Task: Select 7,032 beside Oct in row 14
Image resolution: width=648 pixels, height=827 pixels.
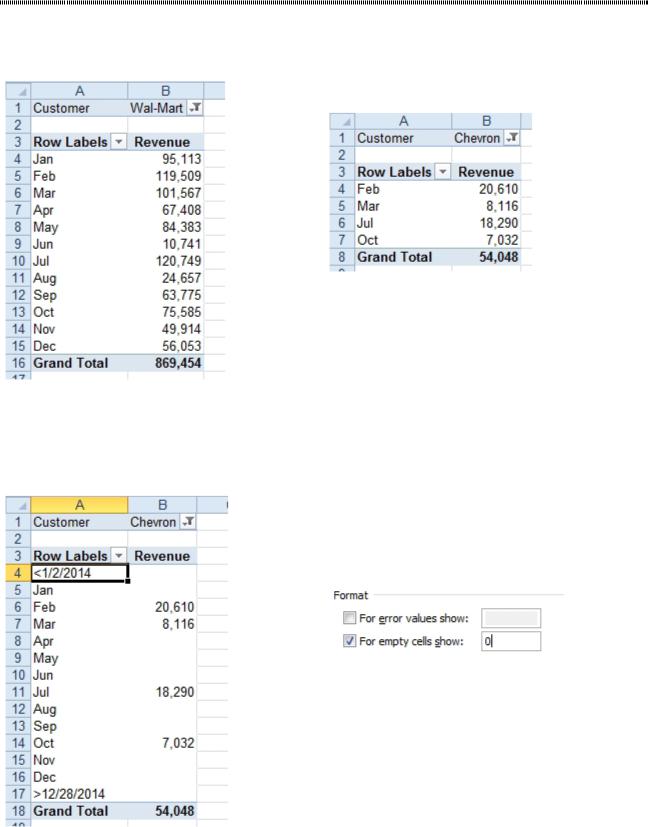Action: coord(162,743)
